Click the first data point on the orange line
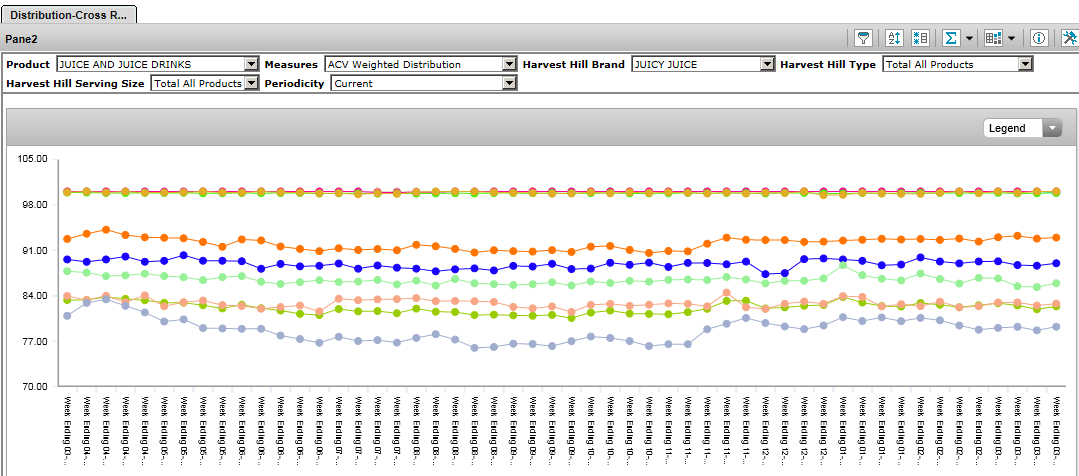 tap(67, 239)
